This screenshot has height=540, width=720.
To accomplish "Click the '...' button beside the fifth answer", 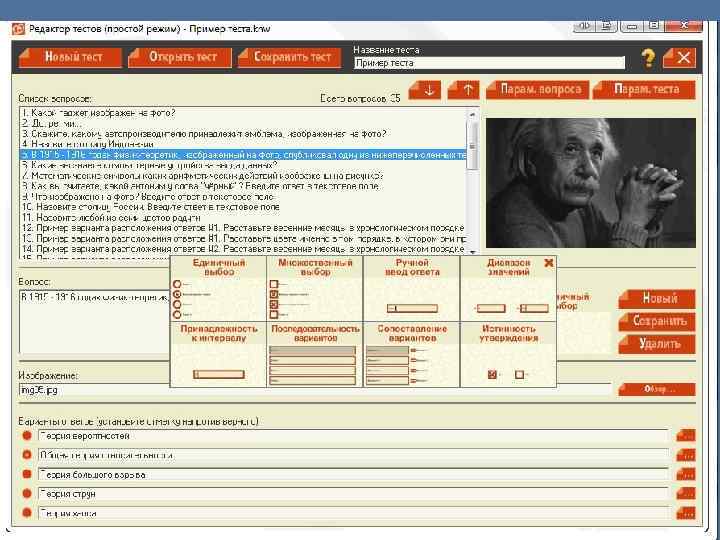I will [686, 513].
